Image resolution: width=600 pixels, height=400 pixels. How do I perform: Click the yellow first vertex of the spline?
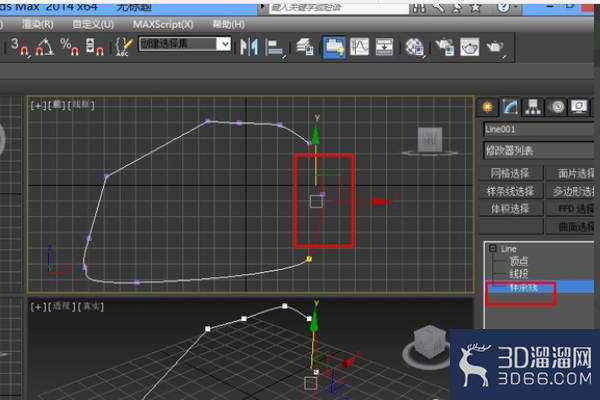(x=309, y=259)
